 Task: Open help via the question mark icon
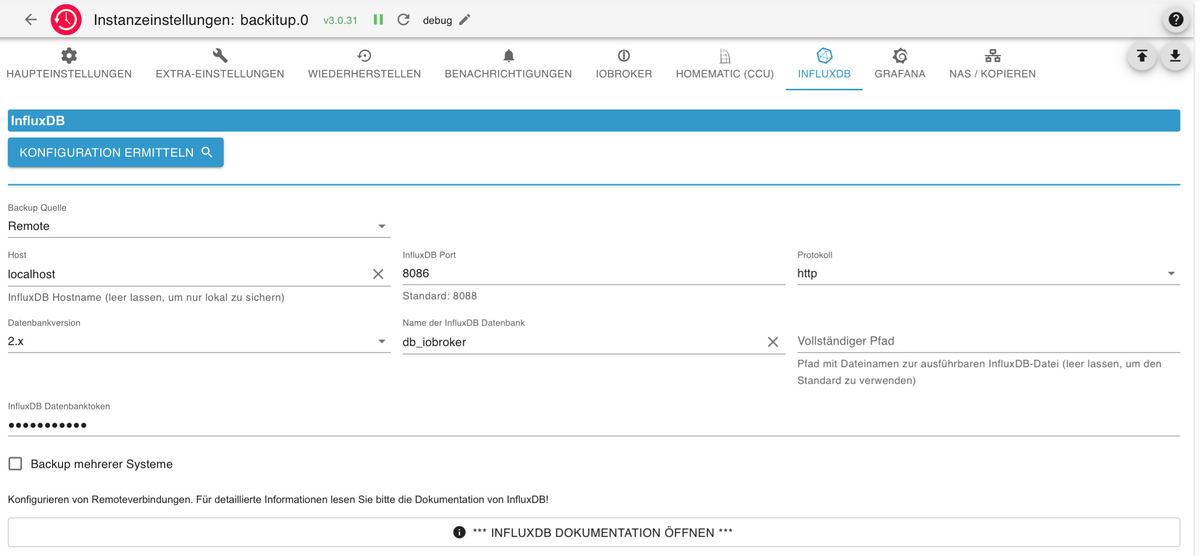pyautogui.click(x=1176, y=19)
